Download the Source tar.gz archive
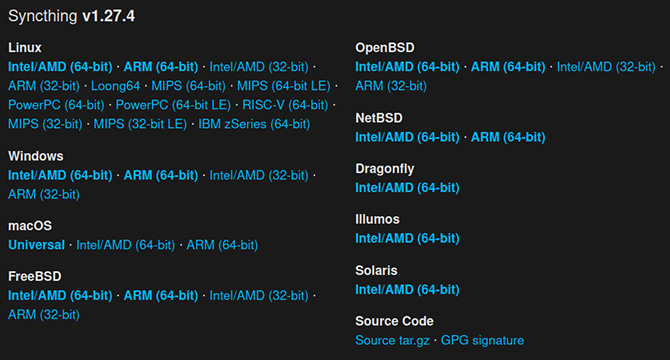Viewport: 670px width, 360px height. (x=392, y=340)
